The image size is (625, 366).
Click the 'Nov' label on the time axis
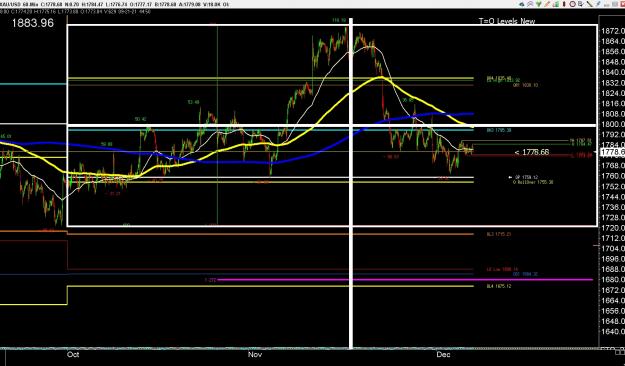[255, 354]
